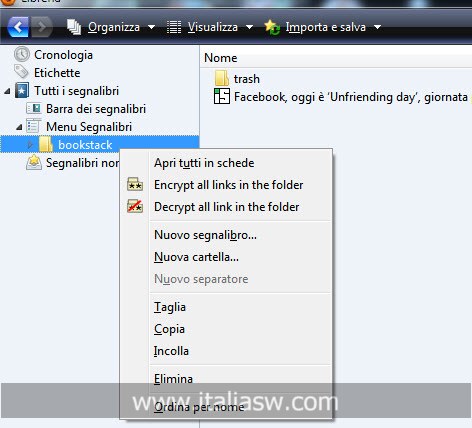Choose Copia in the context menu
The image size is (472, 428).
169,329
